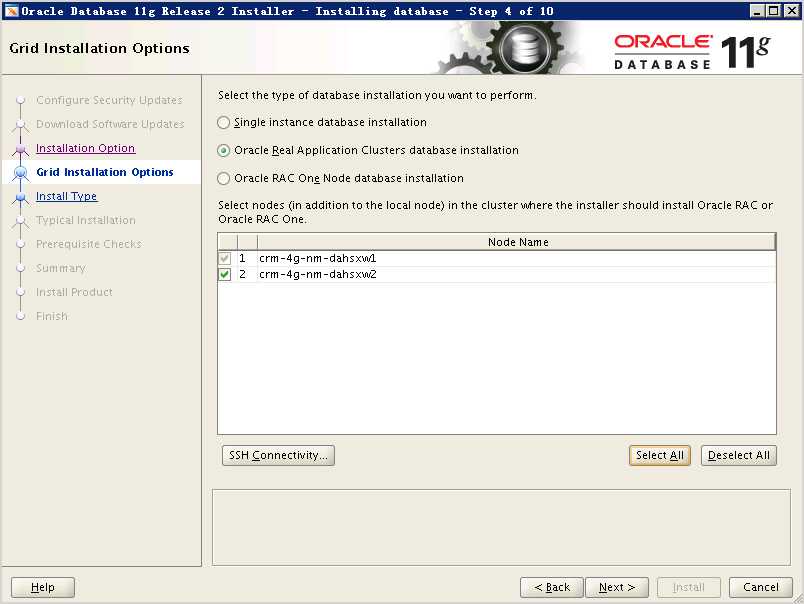
Task: Minimize the installer window
Action: point(757,10)
